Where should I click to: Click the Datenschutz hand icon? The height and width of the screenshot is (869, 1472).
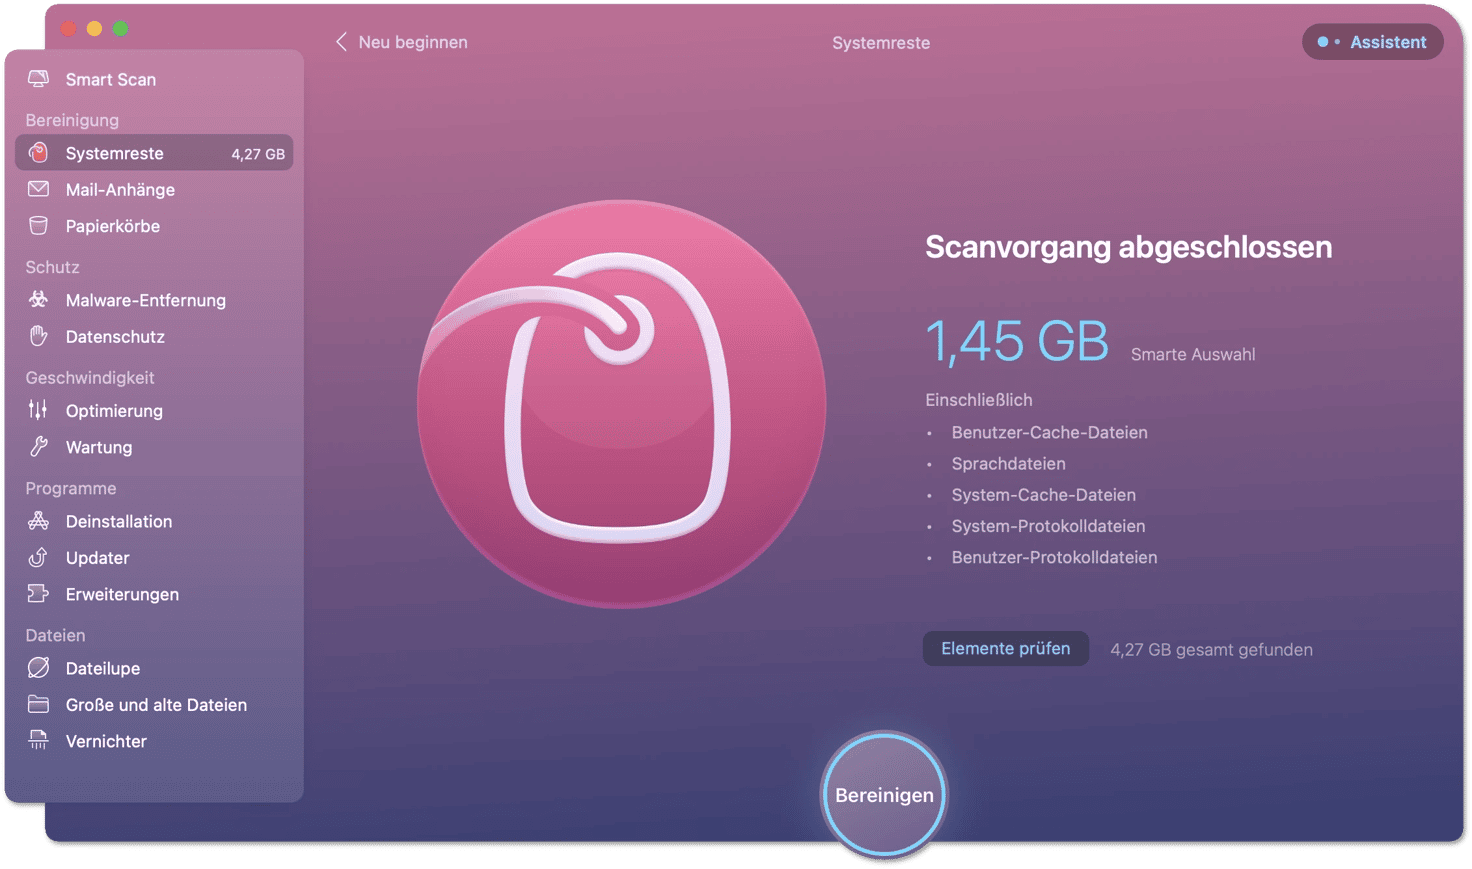pyautogui.click(x=38, y=337)
